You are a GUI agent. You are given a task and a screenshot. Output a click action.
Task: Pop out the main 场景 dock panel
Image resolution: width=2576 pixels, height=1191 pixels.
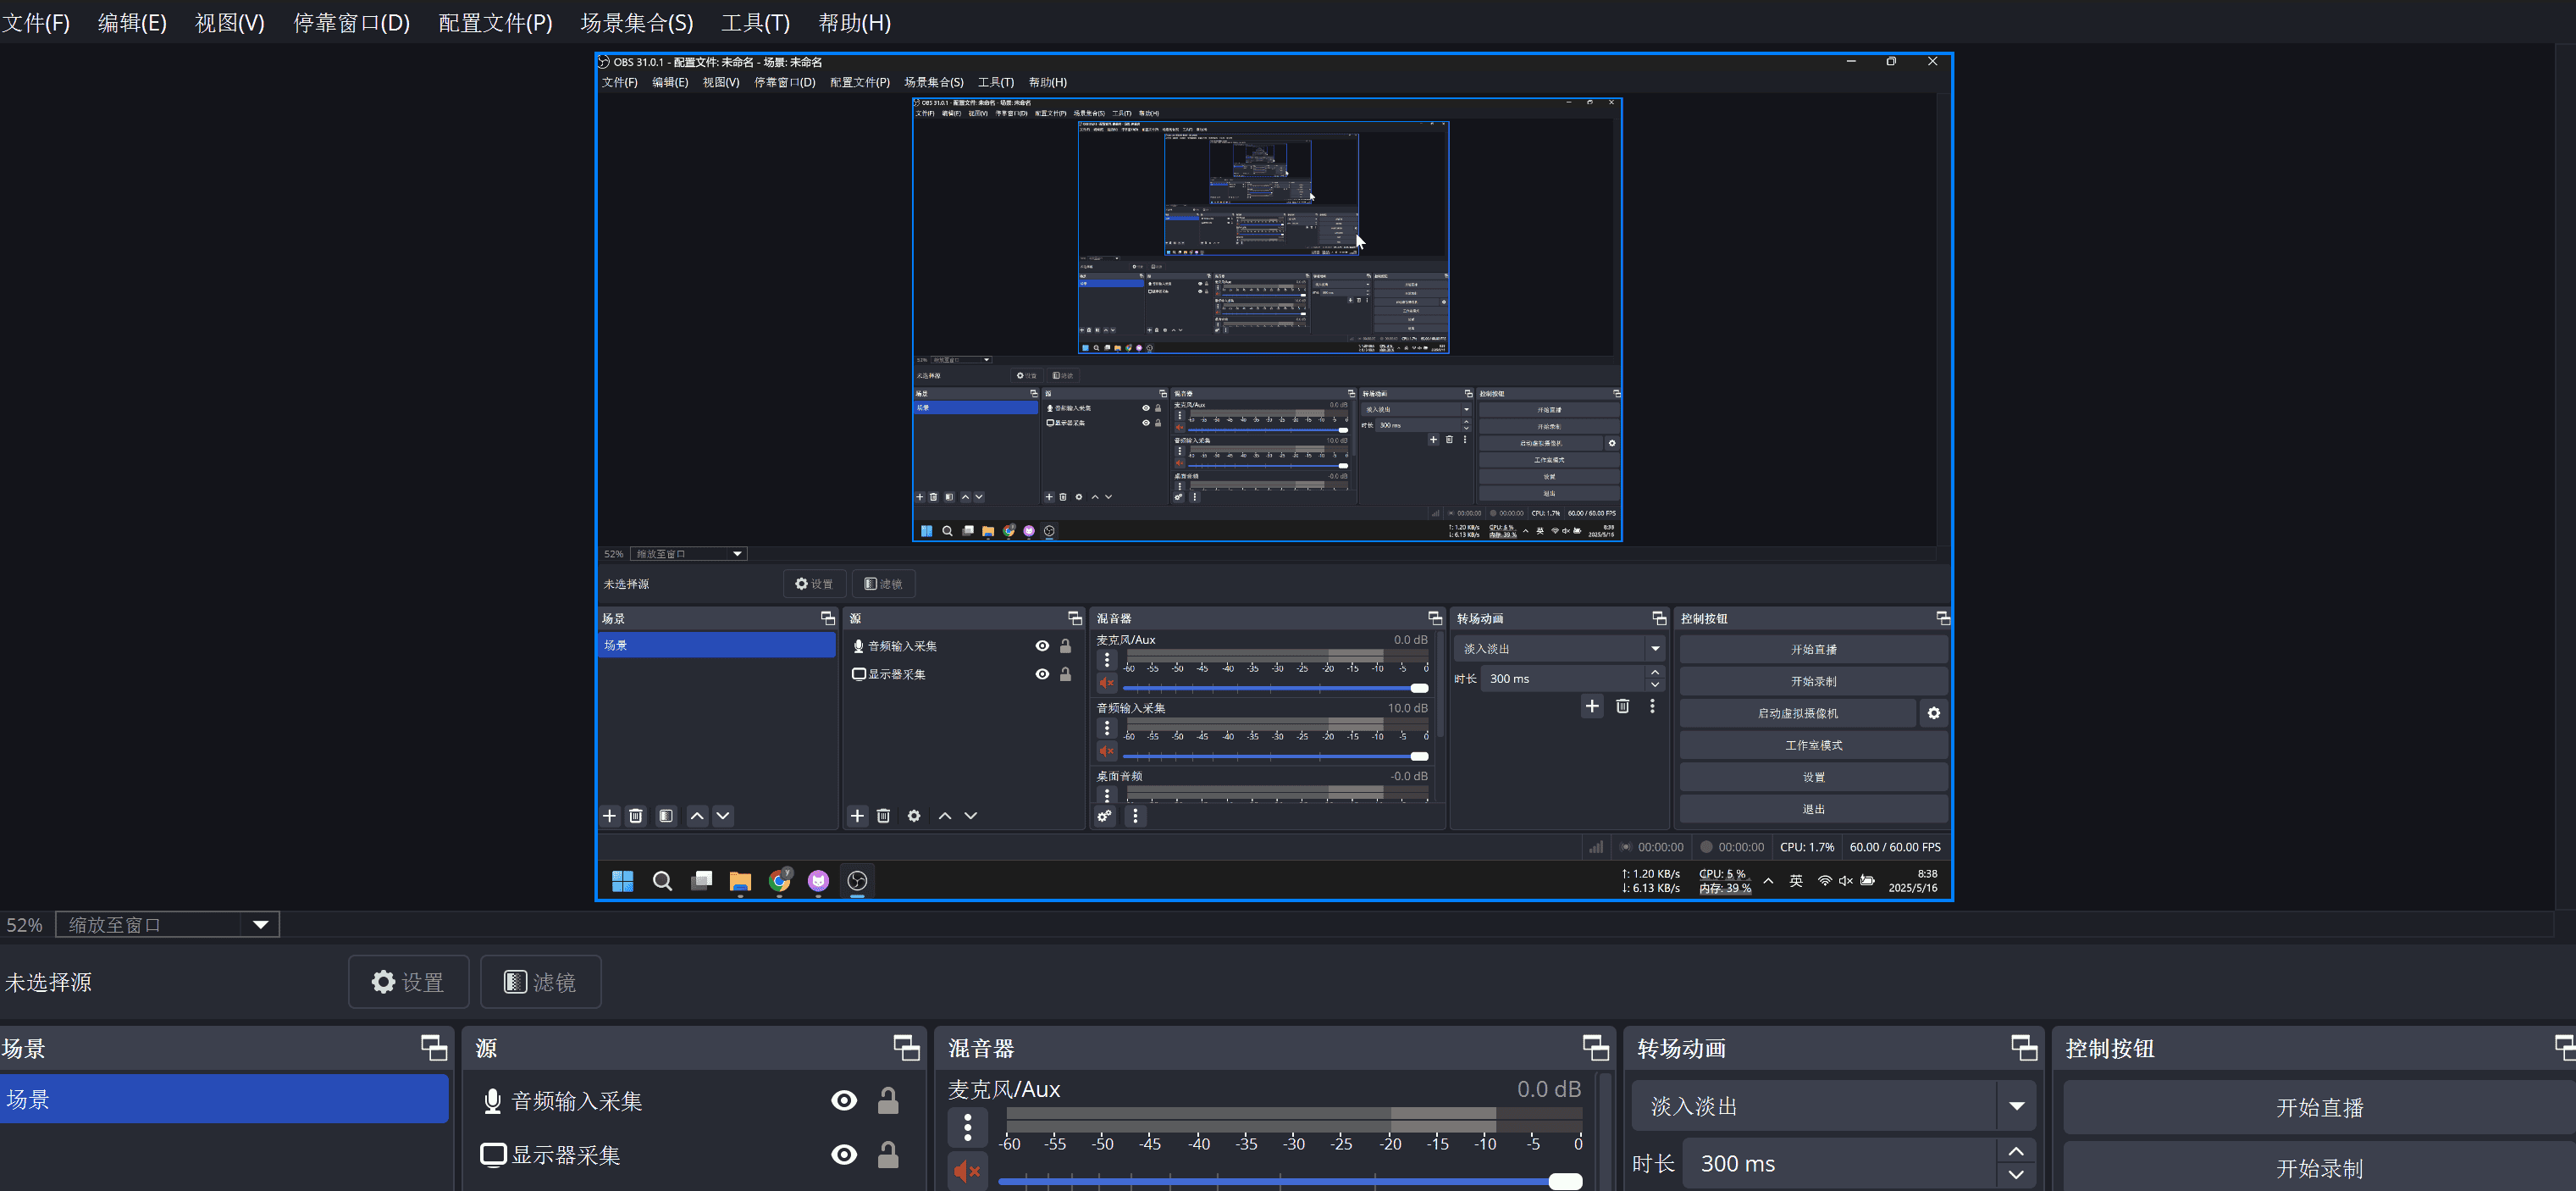pyautogui.click(x=433, y=1047)
